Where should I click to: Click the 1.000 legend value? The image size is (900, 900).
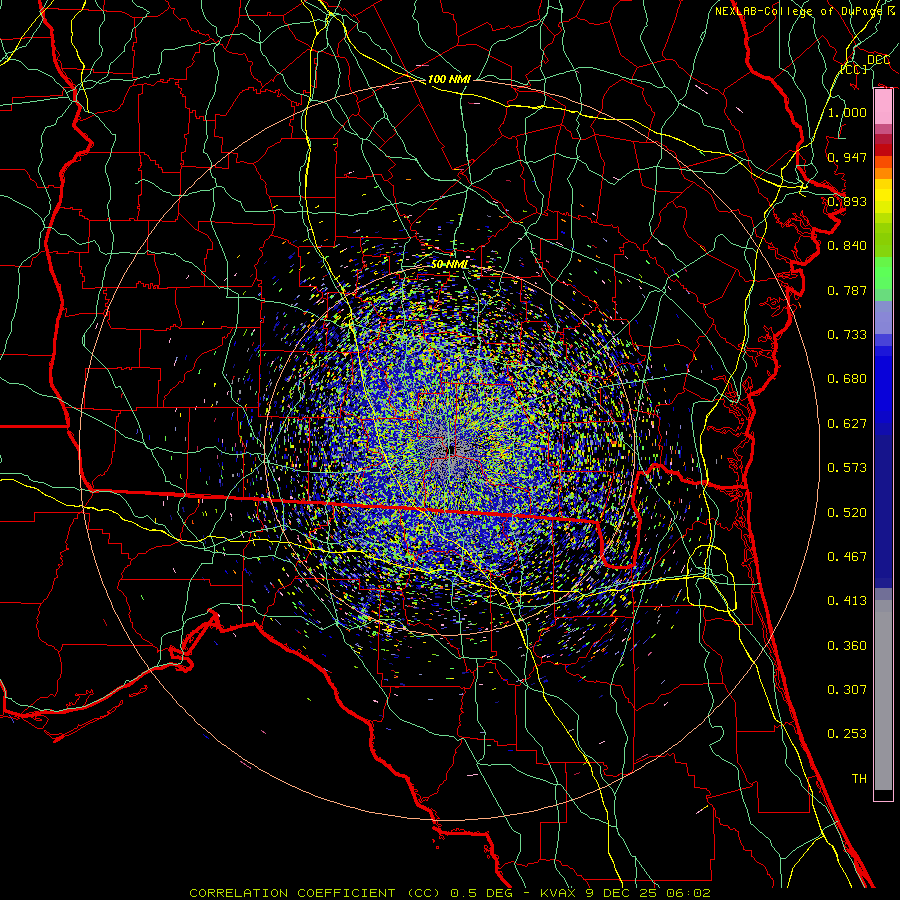coord(847,112)
